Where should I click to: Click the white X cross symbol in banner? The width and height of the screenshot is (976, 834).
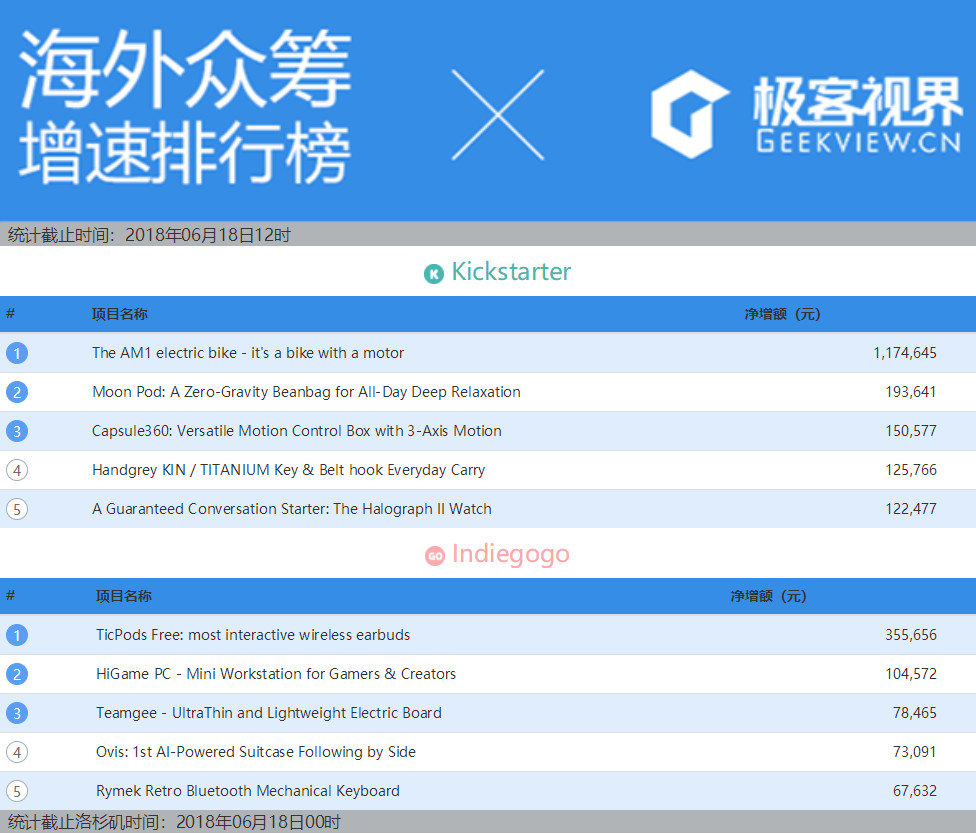click(x=498, y=115)
